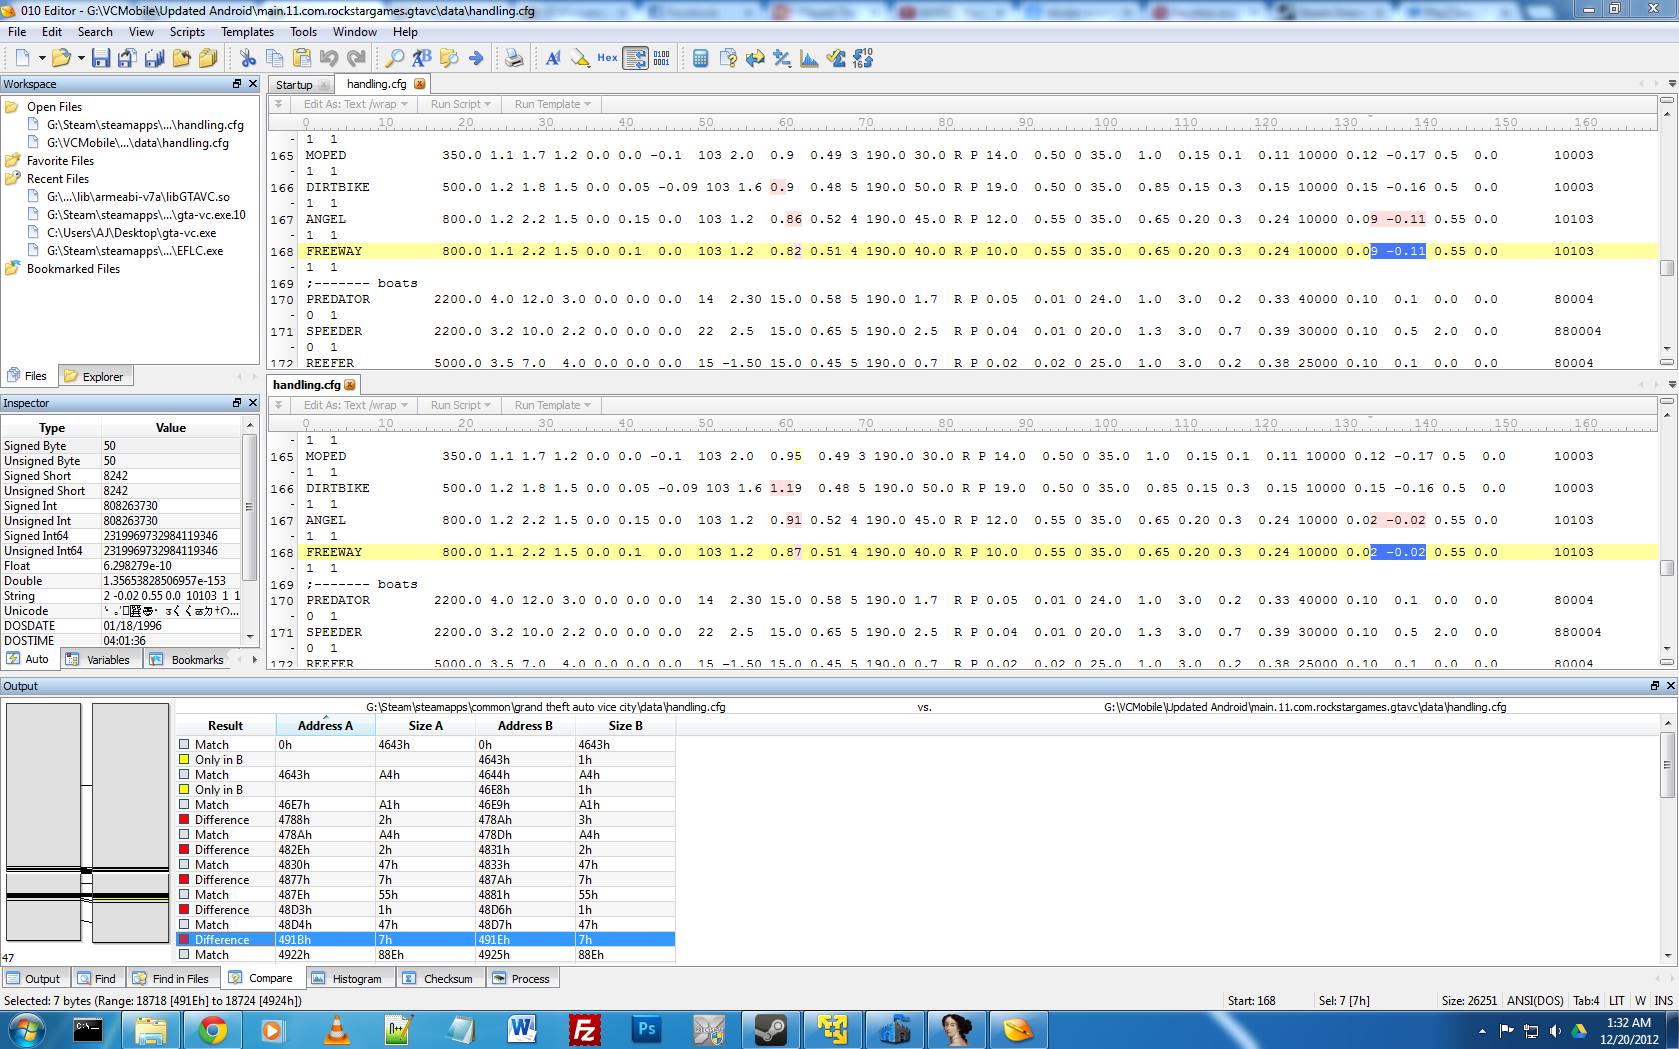Viewport: 1679px width, 1049px height.
Task: Launch Photoshop from the Windows taskbar
Action: pos(647,1029)
